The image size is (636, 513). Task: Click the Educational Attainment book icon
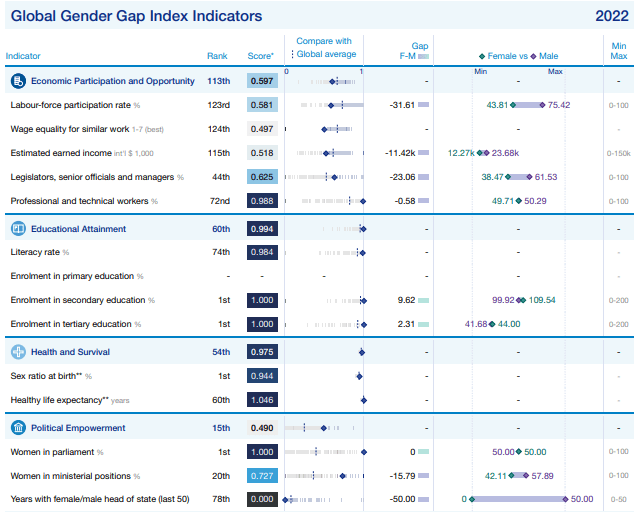point(18,229)
